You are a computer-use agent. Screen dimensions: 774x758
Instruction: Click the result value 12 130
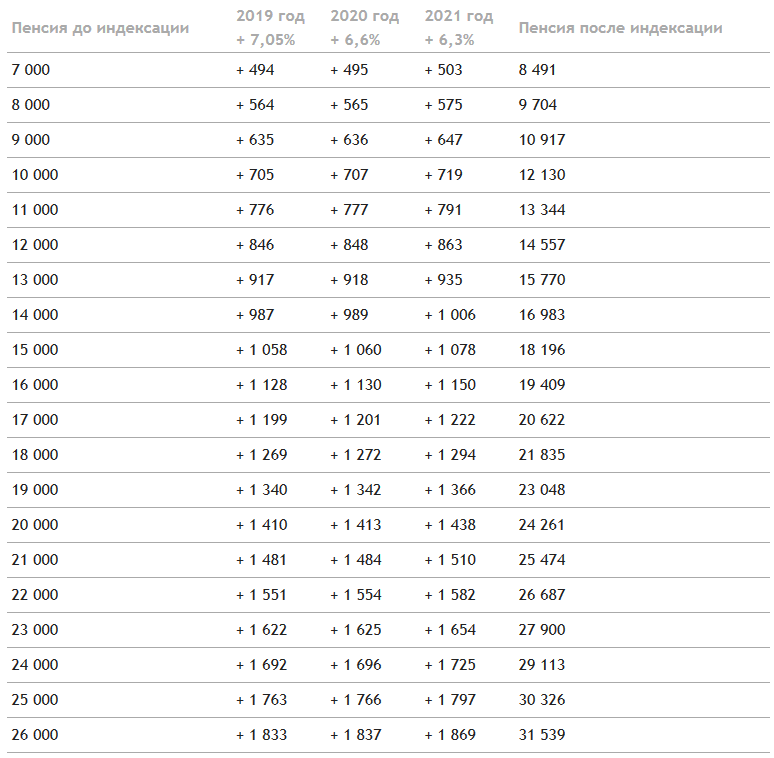(542, 175)
